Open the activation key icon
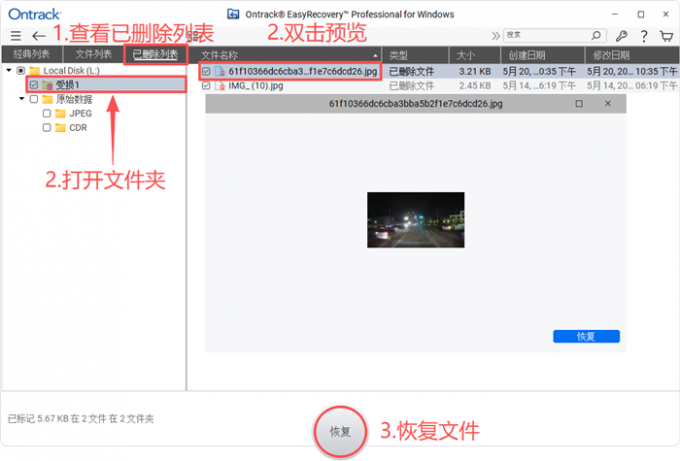680x461 pixels. 621,36
